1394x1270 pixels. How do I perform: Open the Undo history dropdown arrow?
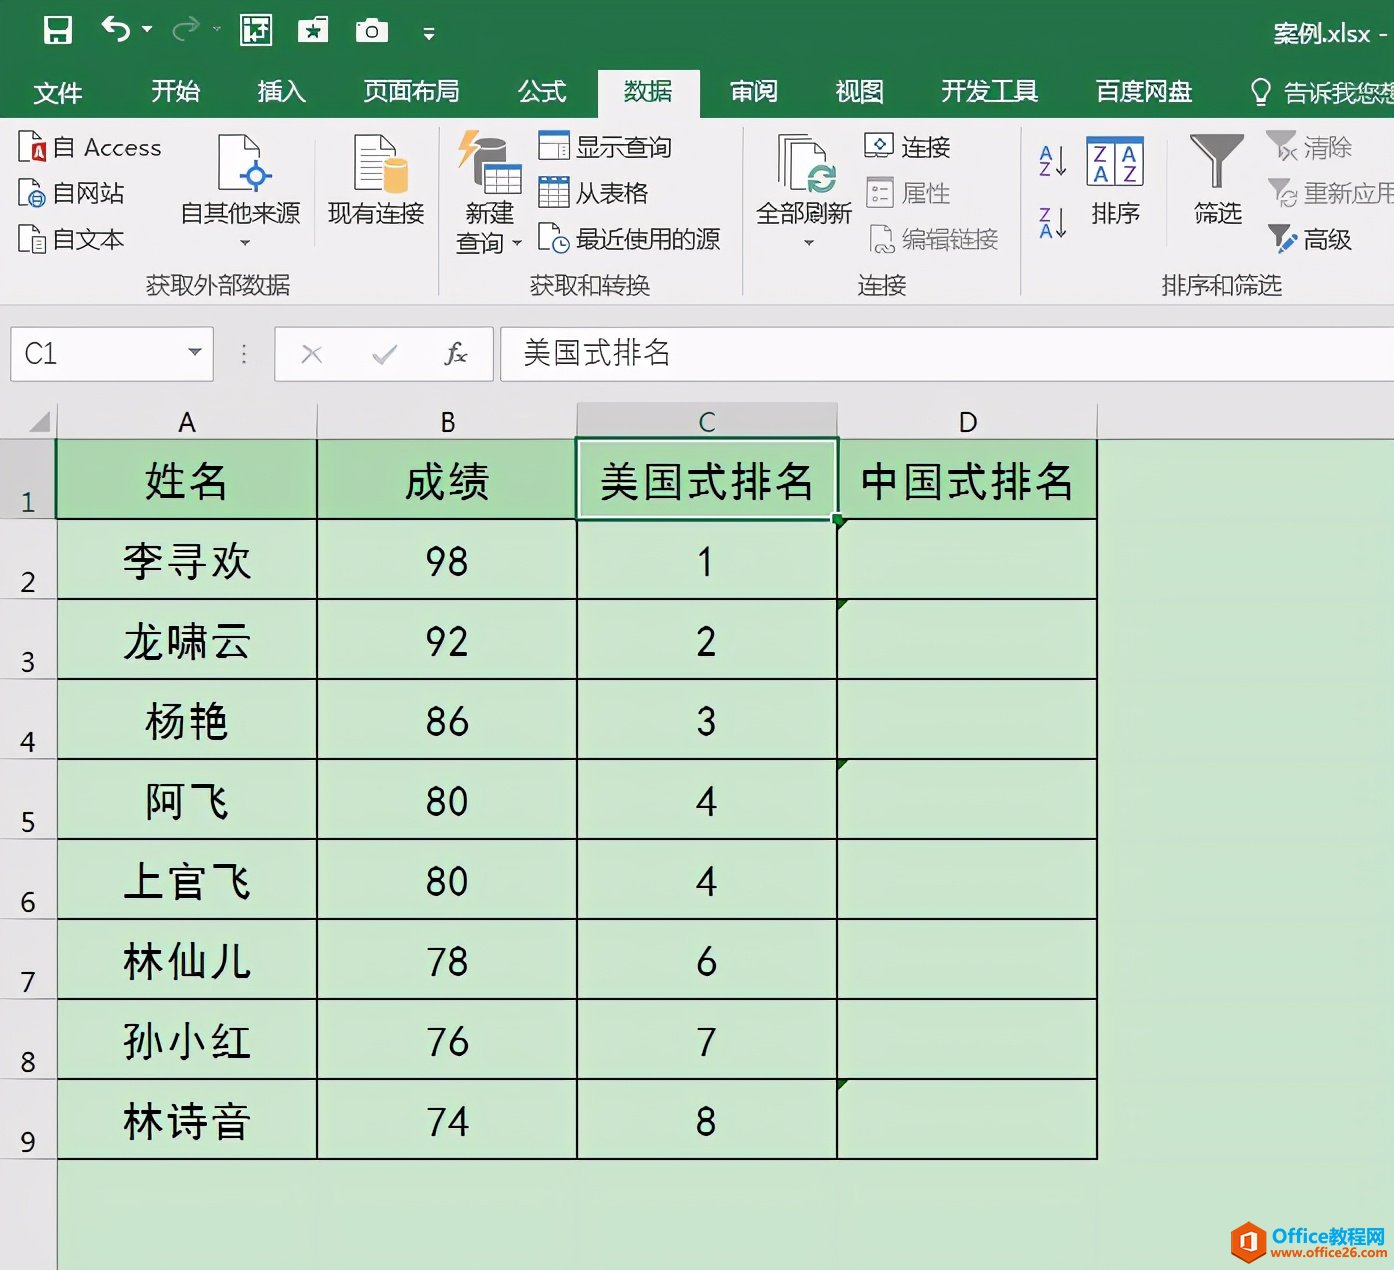(x=147, y=30)
